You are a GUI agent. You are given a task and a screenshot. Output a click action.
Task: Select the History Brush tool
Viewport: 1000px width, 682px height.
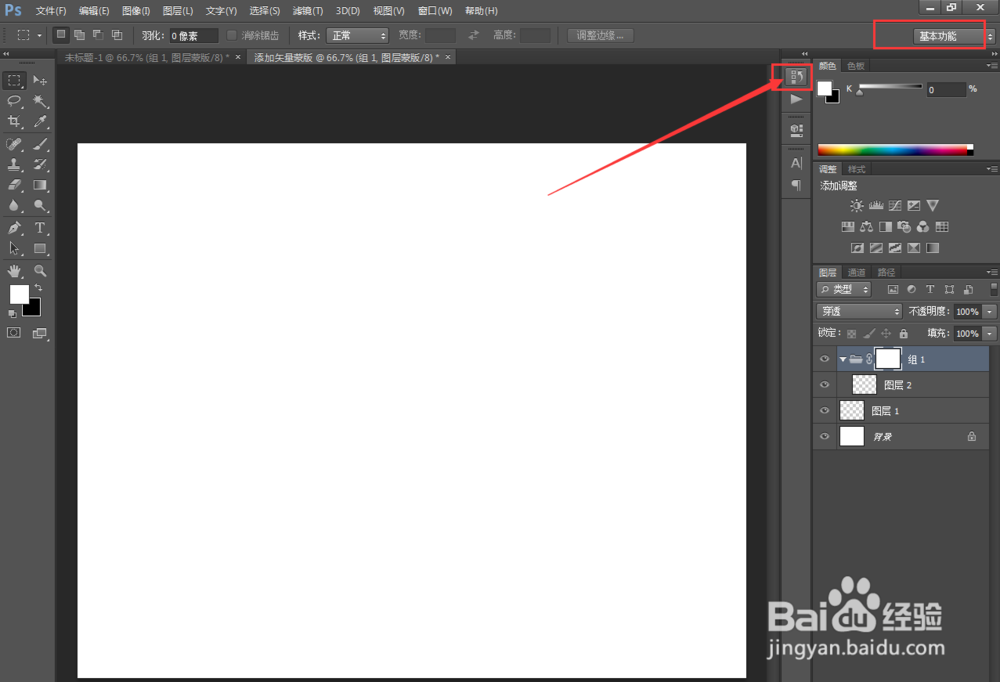[x=40, y=165]
